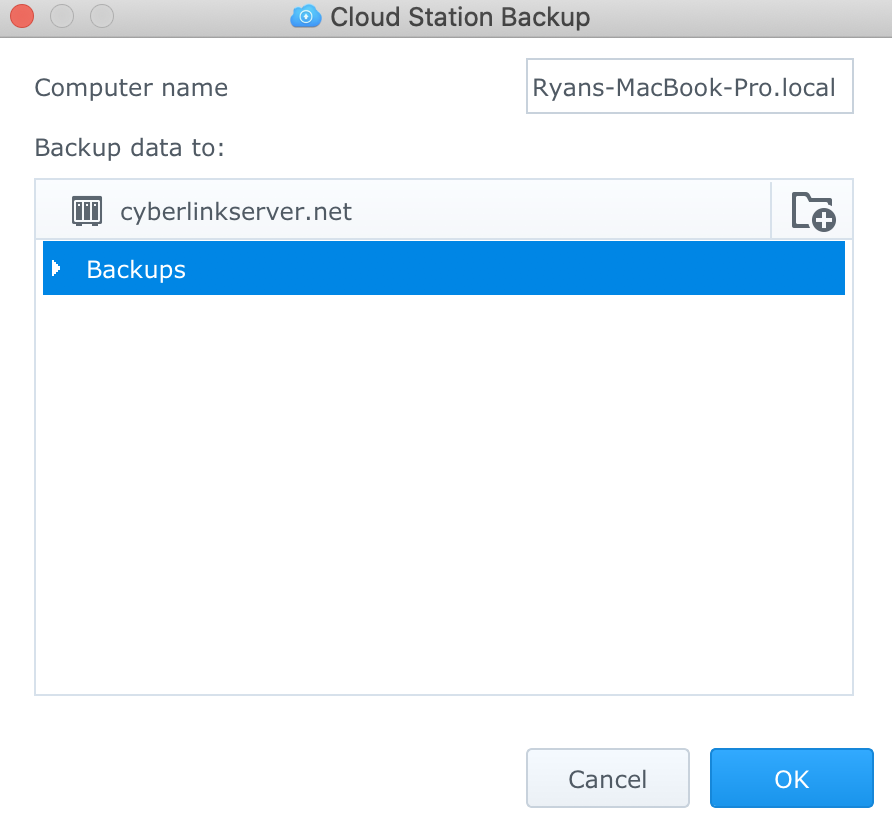Click the greyed-out zoom window button
The image size is (892, 824).
pos(102,16)
